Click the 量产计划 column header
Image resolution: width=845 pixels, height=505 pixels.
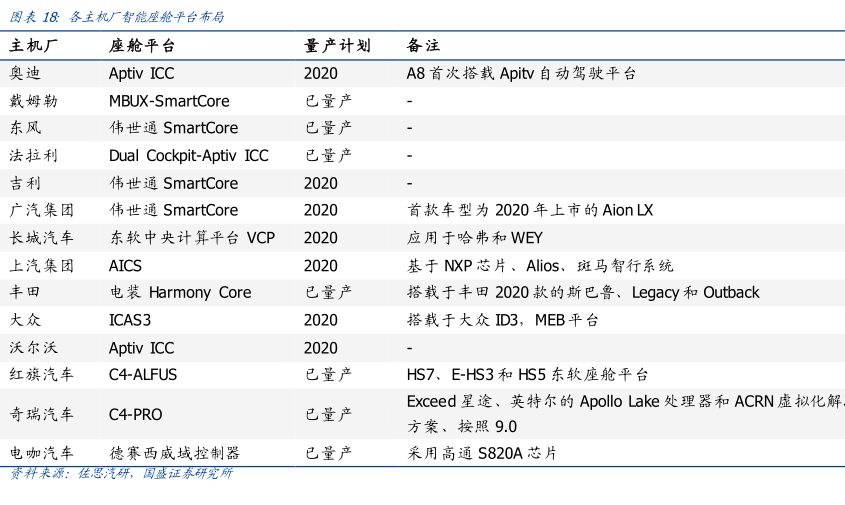coord(337,46)
